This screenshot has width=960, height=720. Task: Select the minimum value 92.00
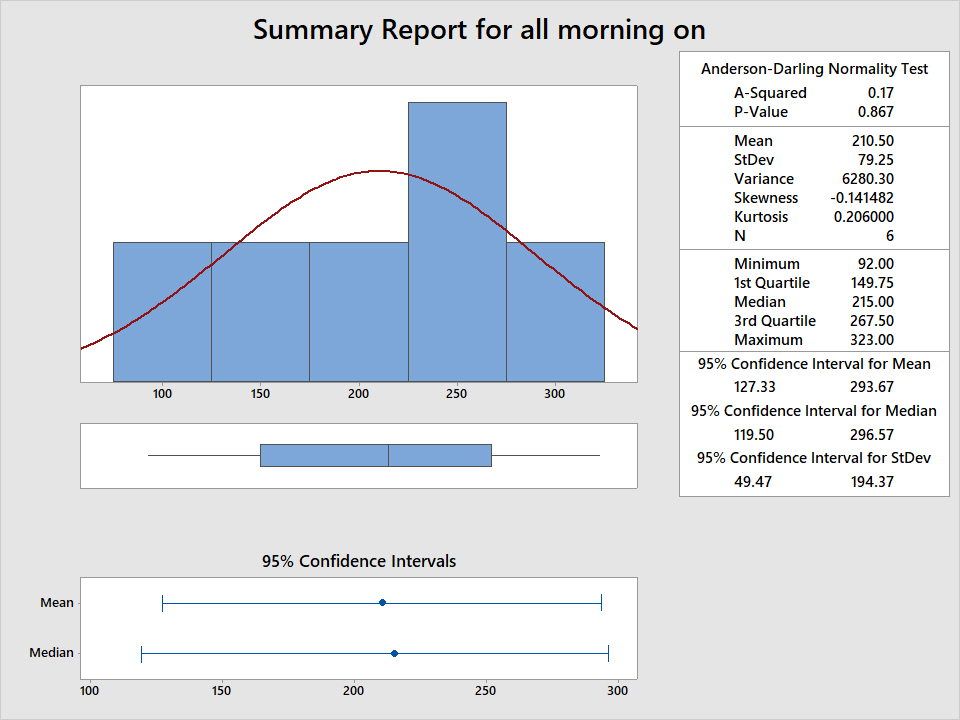pos(876,264)
